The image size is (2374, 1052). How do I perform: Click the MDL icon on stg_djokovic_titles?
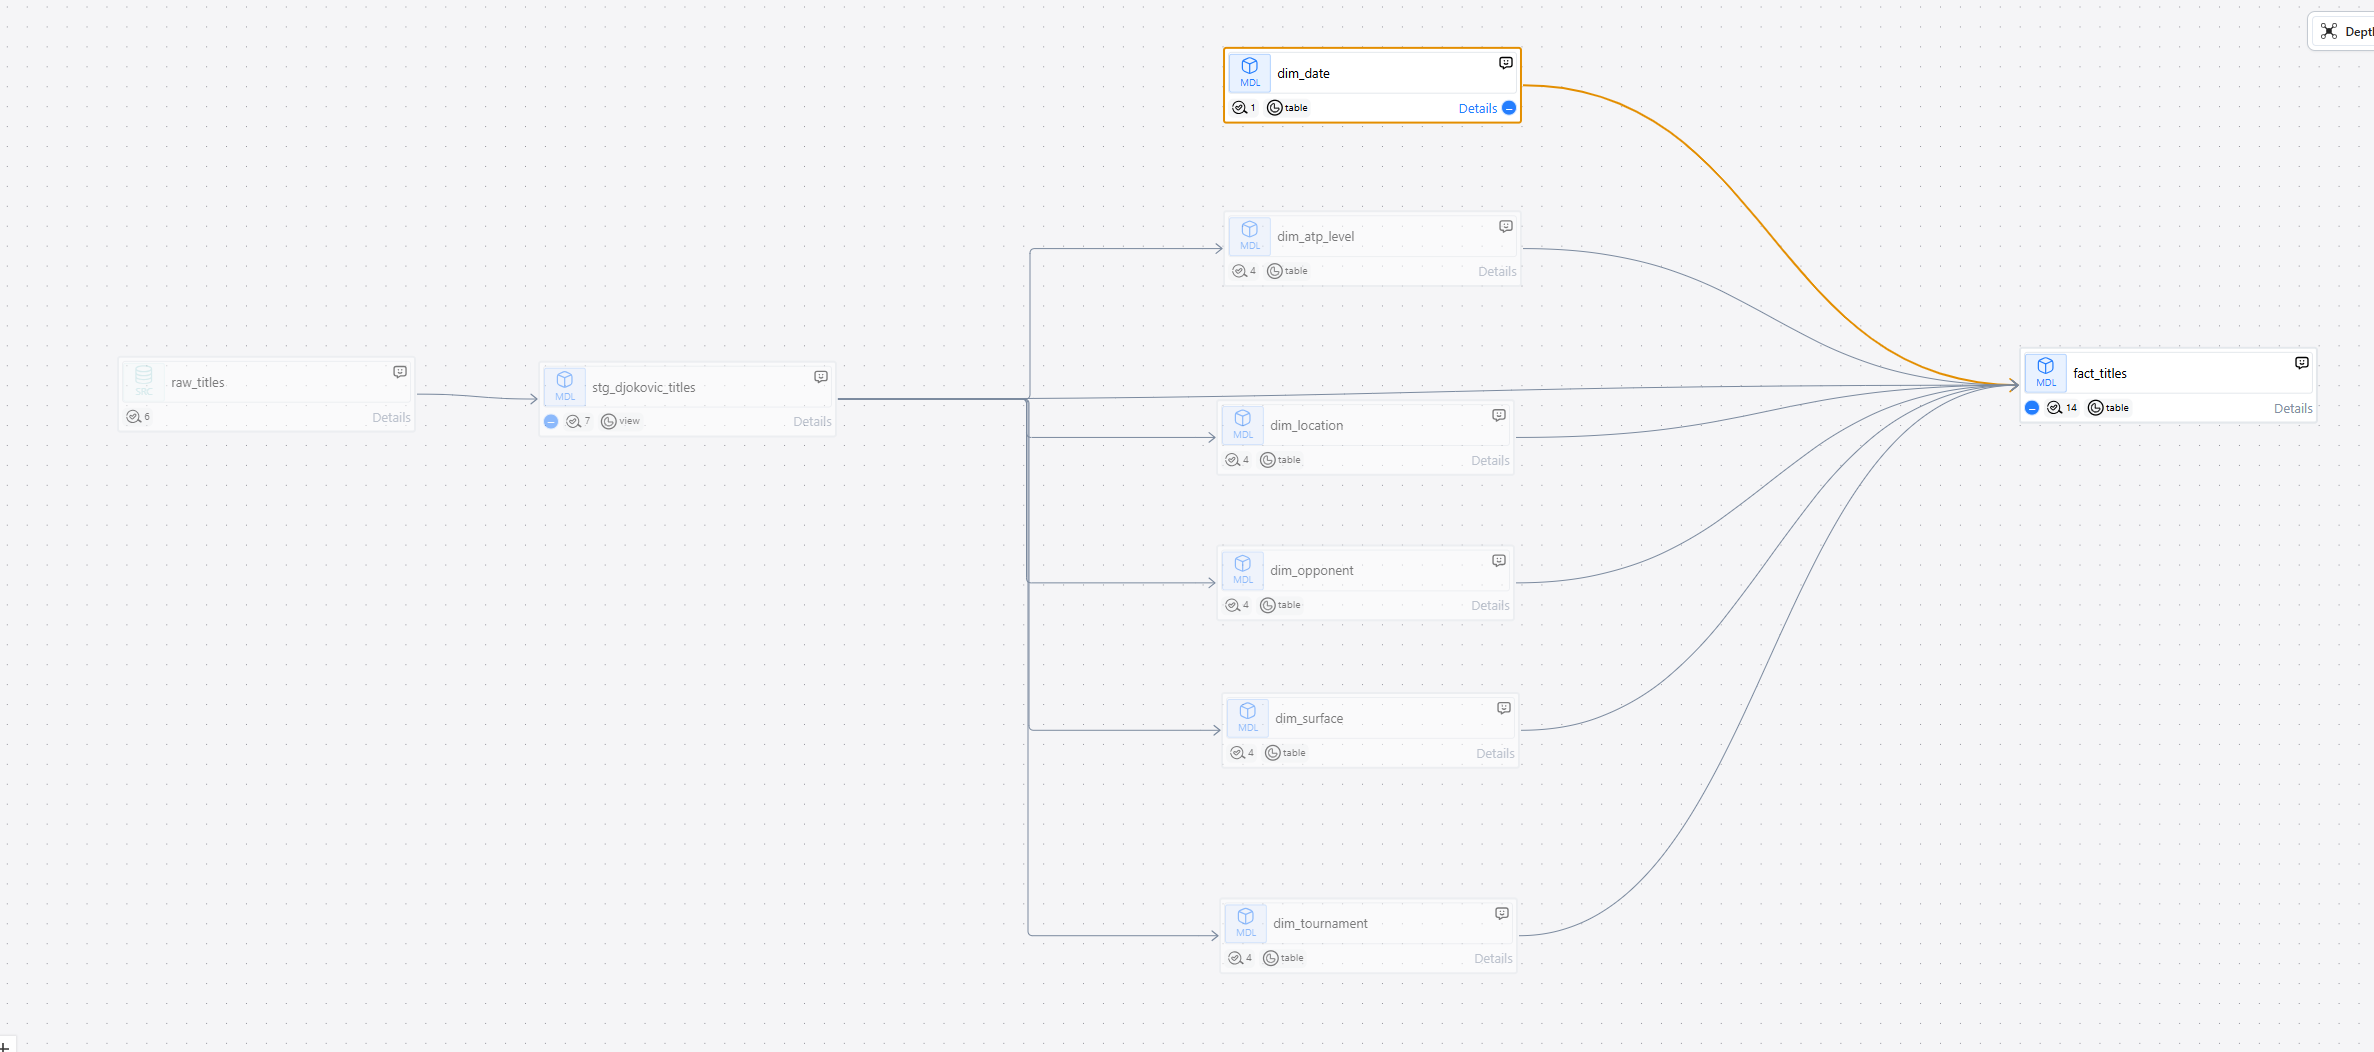point(565,387)
